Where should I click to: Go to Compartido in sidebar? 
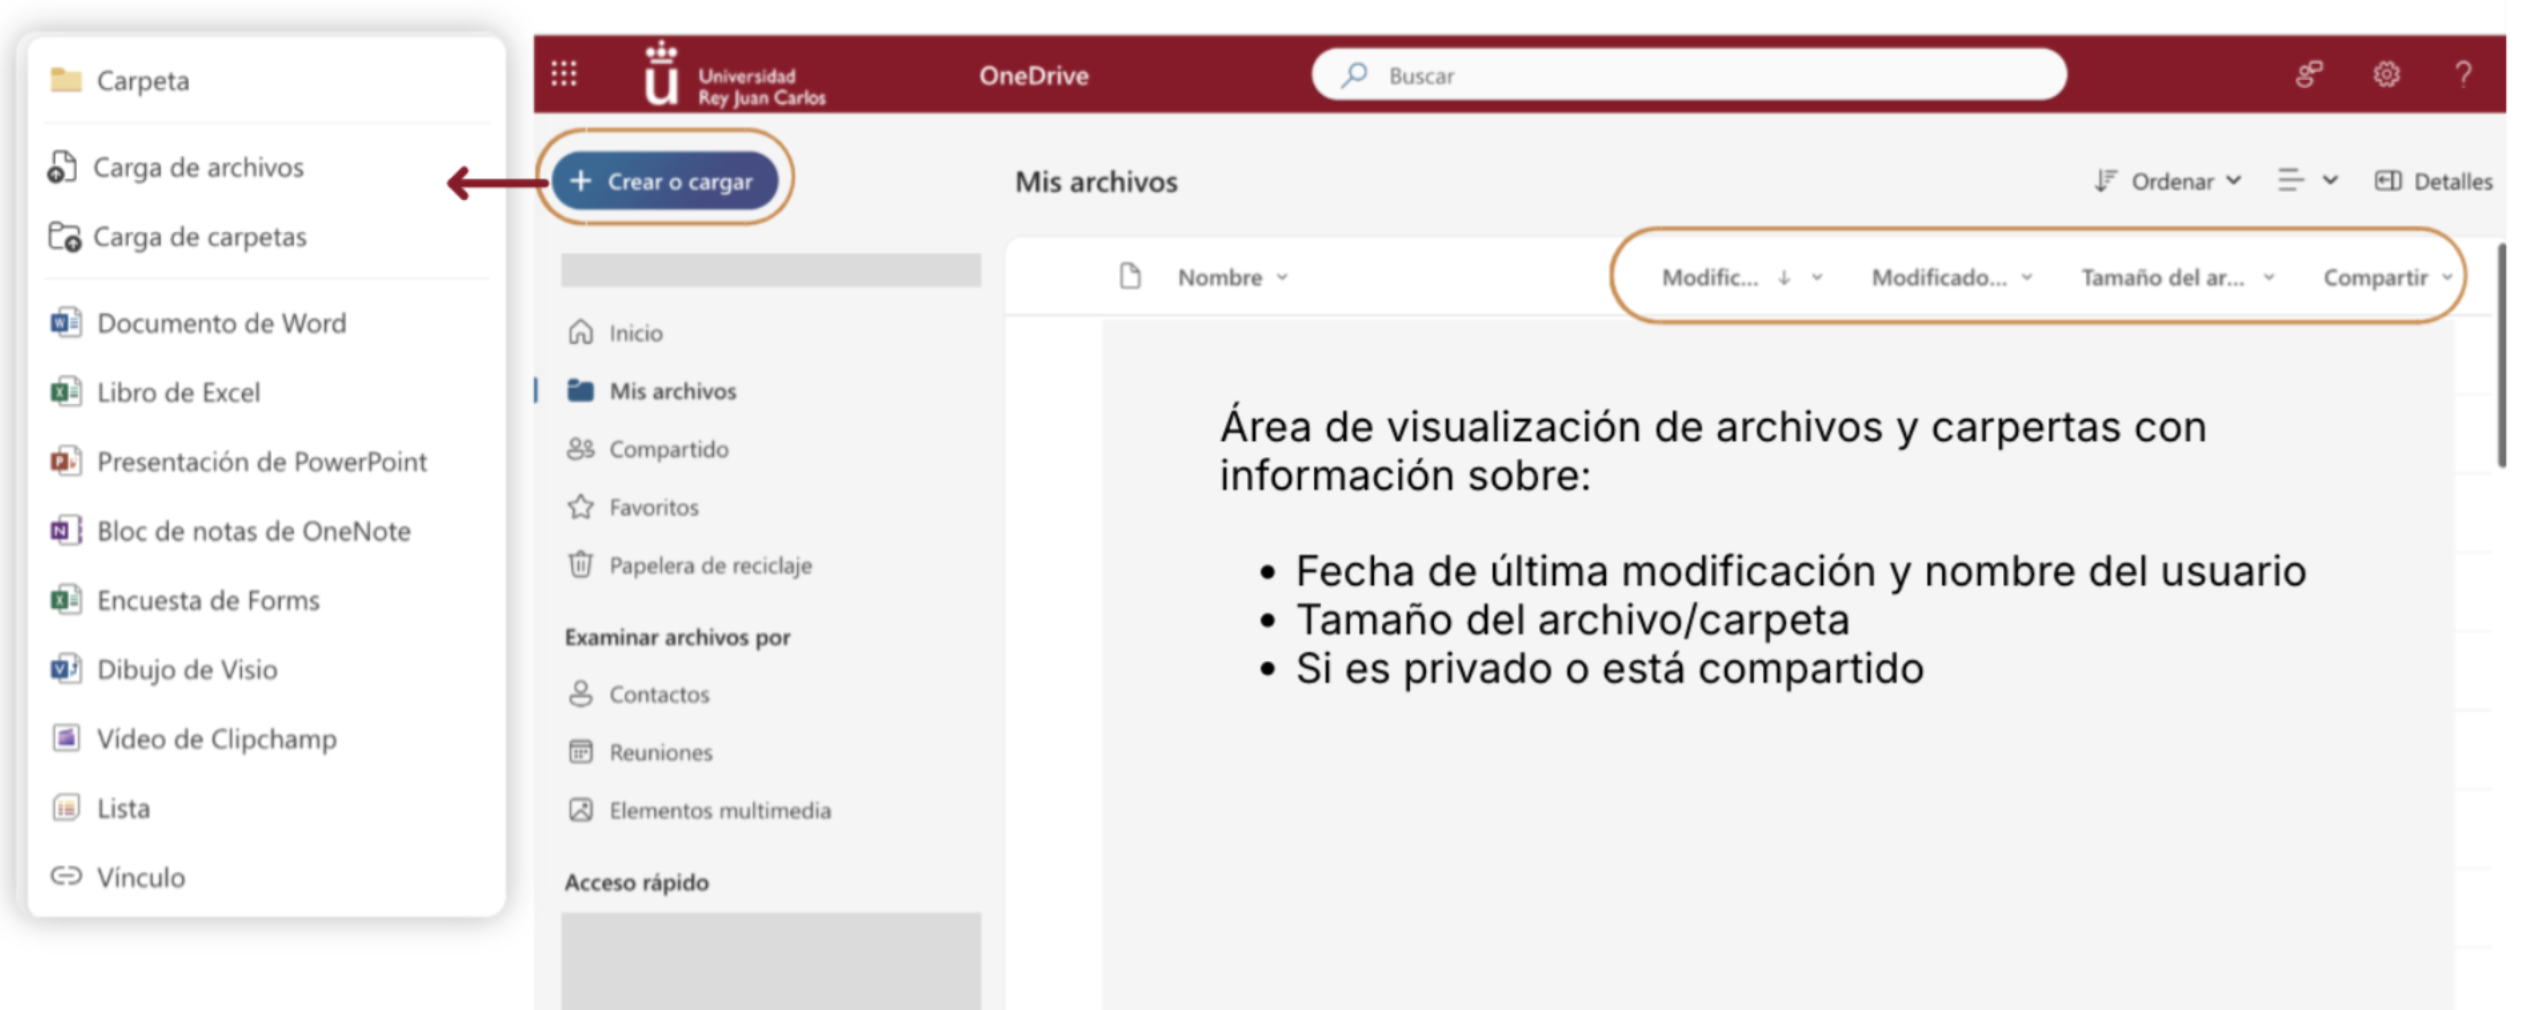pos(668,449)
